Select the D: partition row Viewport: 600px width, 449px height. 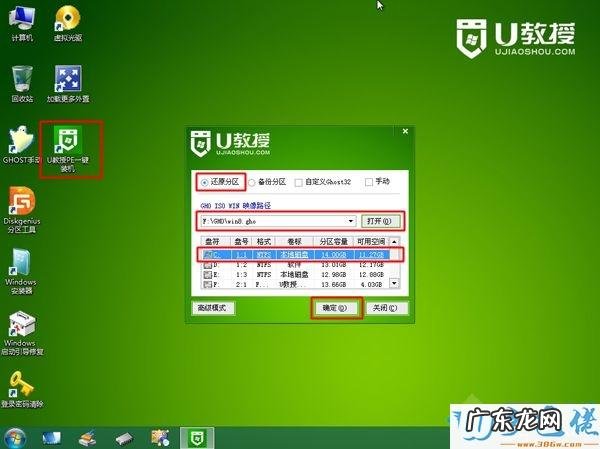click(x=295, y=265)
